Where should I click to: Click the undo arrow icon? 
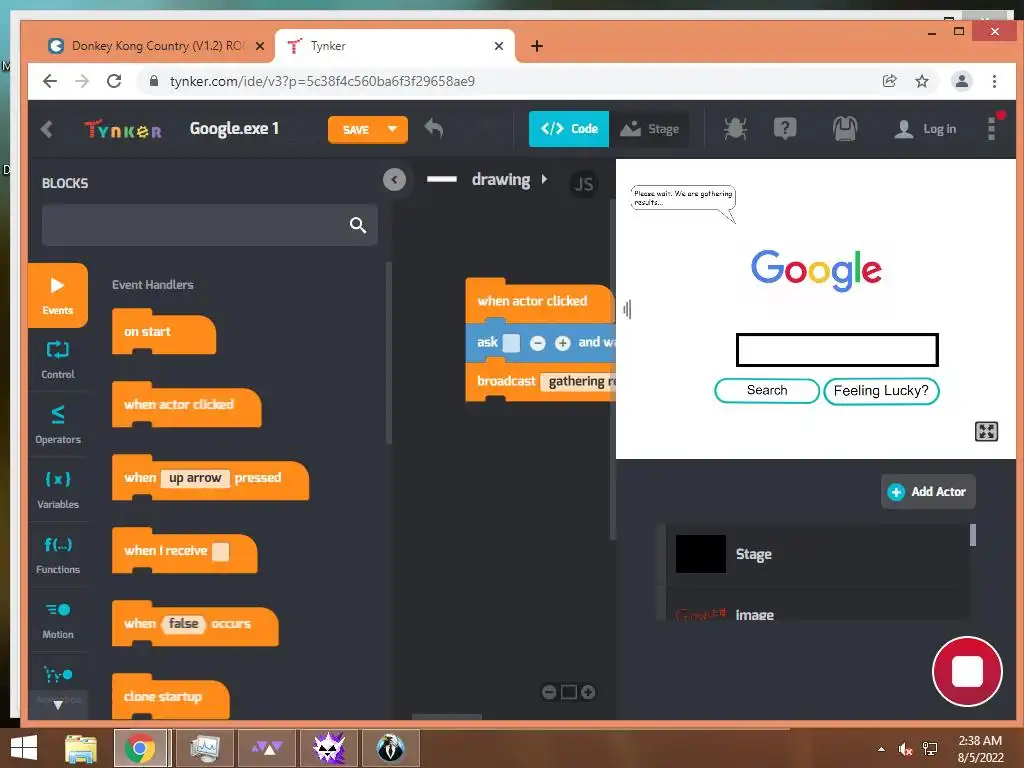point(434,129)
